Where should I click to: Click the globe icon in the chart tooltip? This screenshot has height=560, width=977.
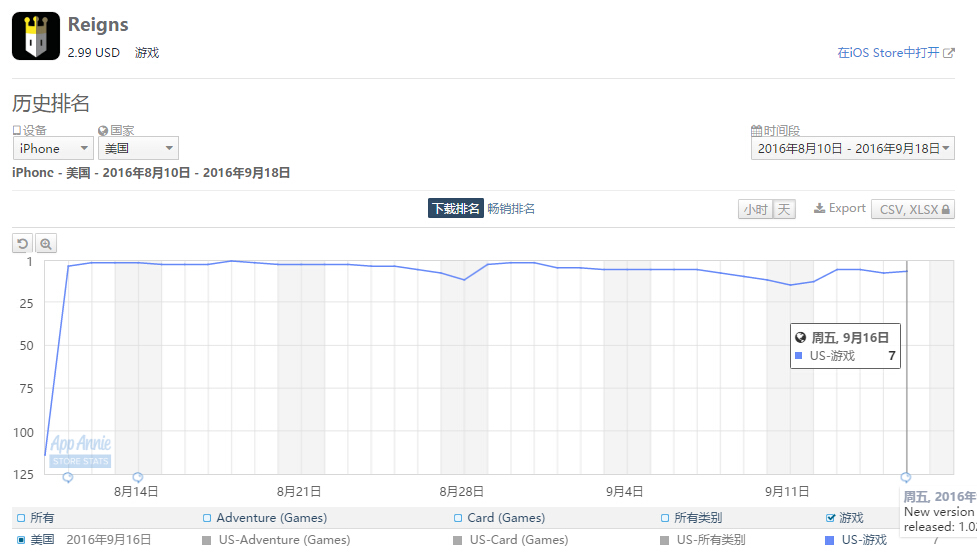(801, 338)
